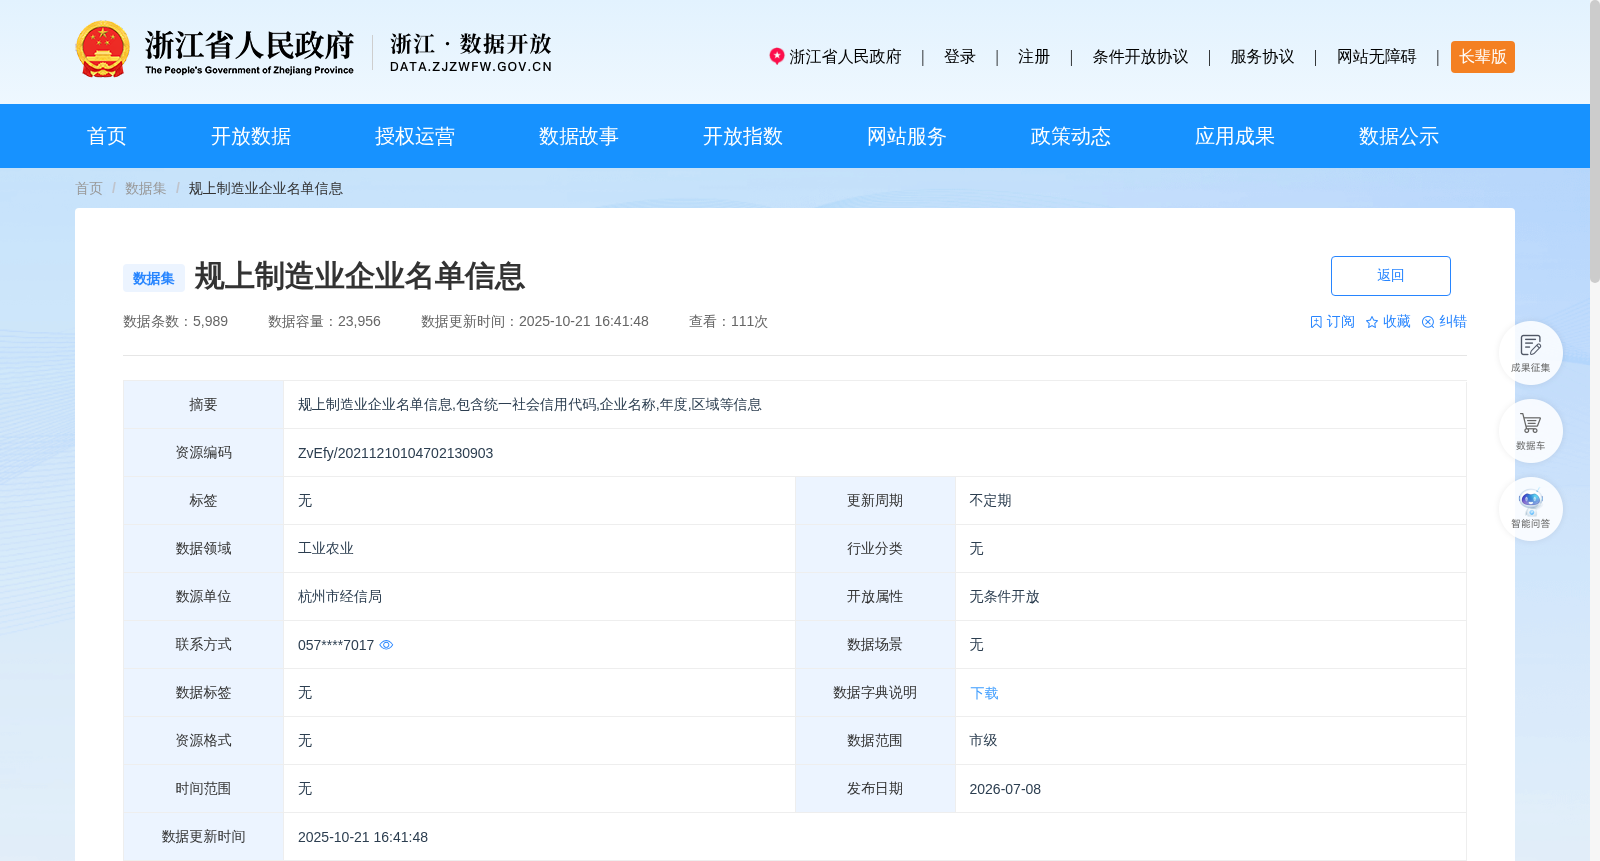The width and height of the screenshot is (1600, 861).
Task: Click the 登录 login link
Action: (x=960, y=57)
